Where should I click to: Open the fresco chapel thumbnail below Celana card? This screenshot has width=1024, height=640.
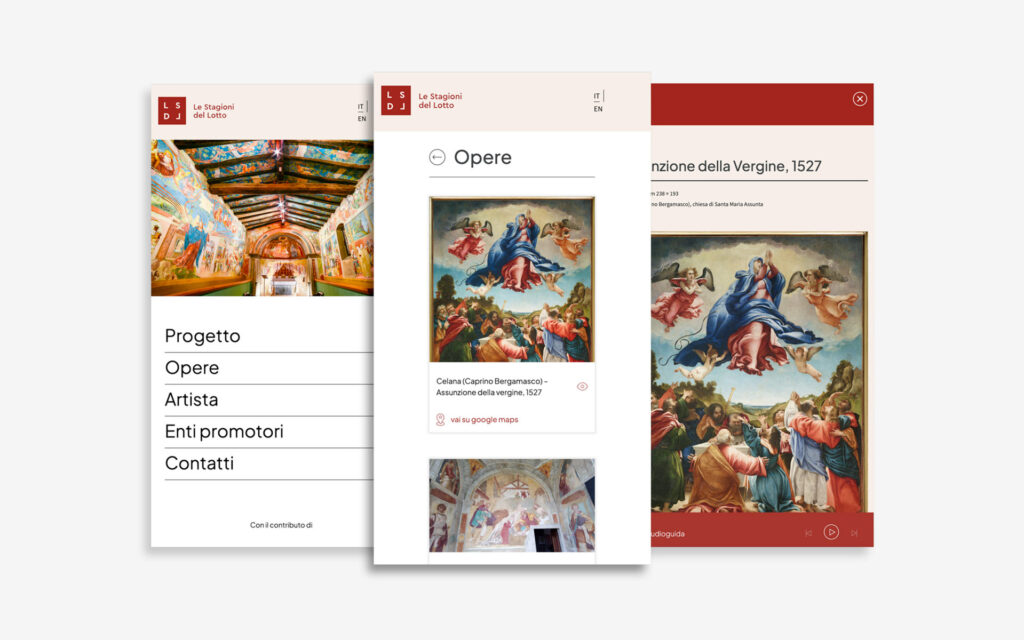512,505
